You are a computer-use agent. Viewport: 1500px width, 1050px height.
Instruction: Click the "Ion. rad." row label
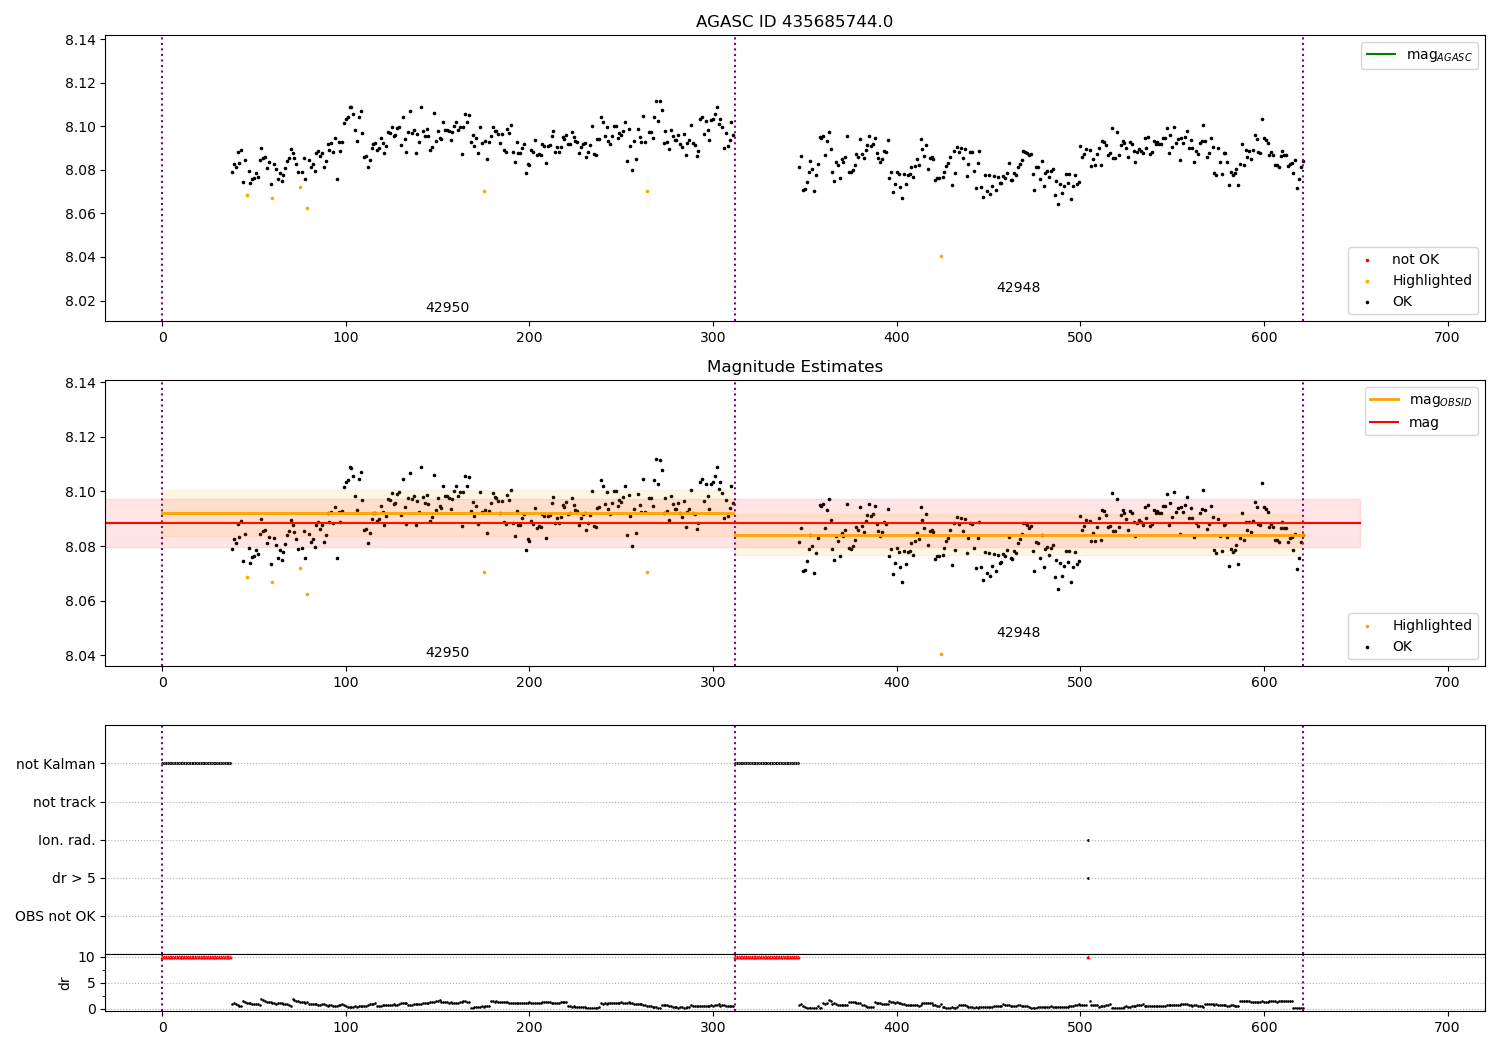(67, 840)
